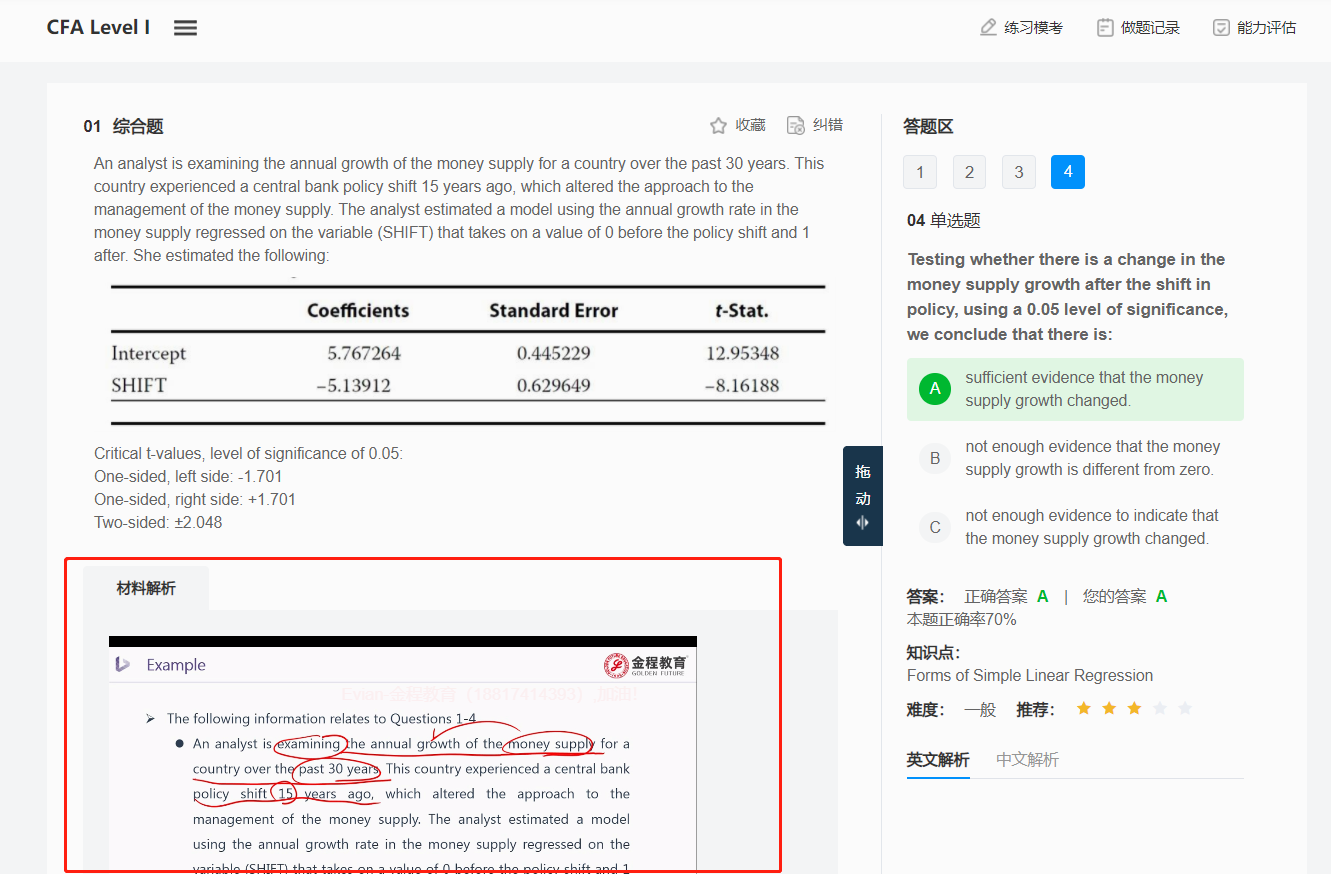
Task: Click the 金程教育 logo in the slide
Action: coord(645,665)
